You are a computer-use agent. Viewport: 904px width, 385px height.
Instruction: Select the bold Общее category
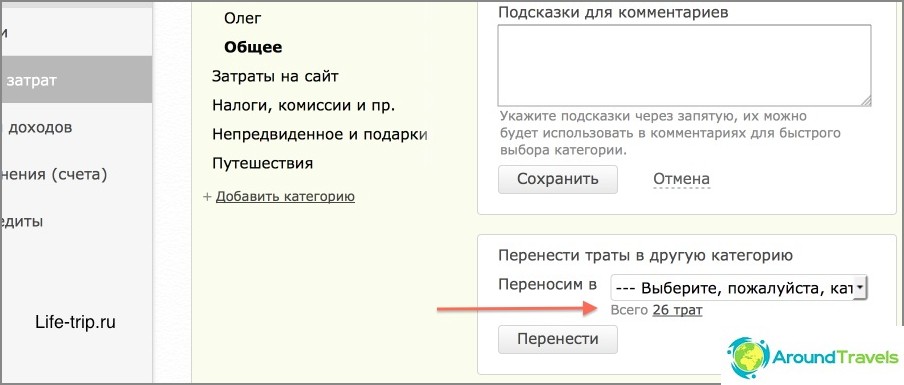pyautogui.click(x=253, y=47)
